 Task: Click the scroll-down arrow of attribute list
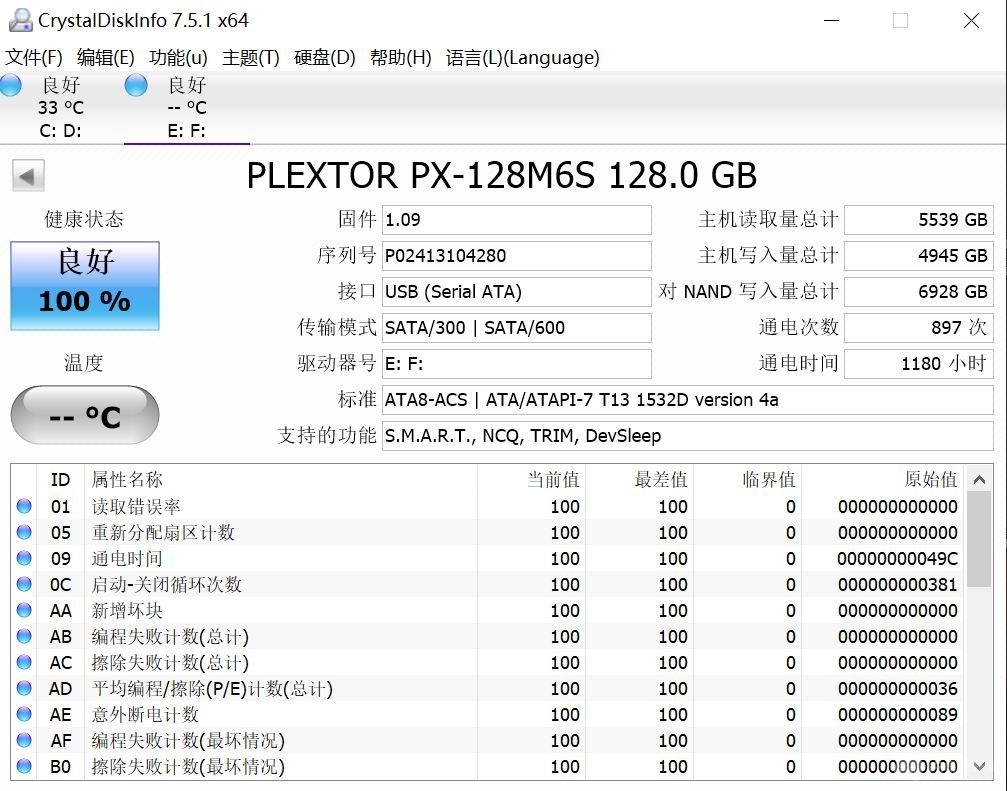tap(979, 766)
